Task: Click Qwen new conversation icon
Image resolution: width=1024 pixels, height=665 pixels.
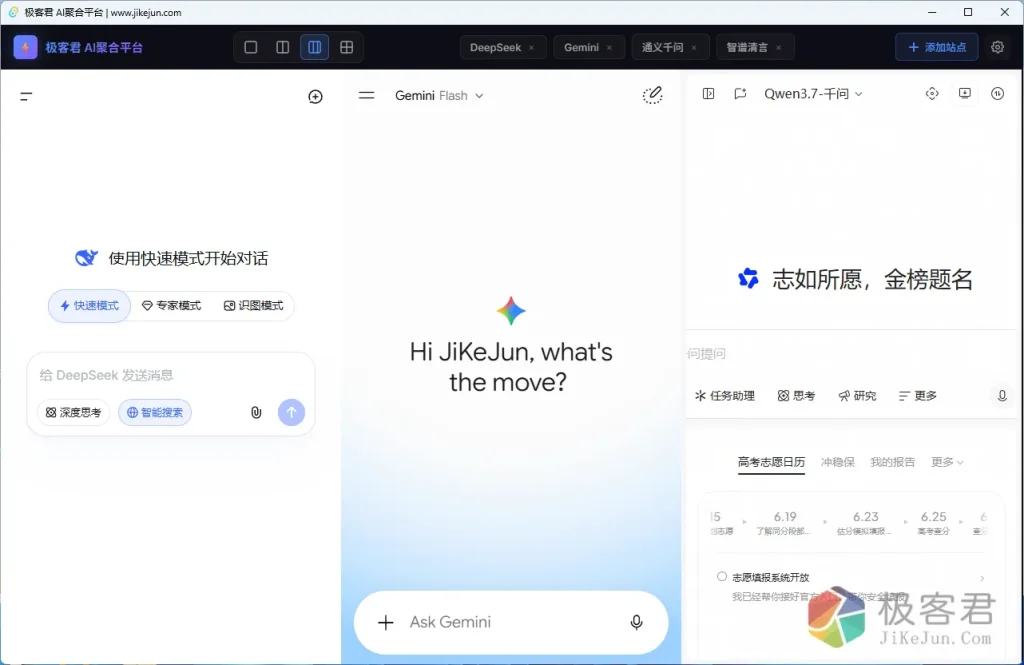Action: [740, 93]
